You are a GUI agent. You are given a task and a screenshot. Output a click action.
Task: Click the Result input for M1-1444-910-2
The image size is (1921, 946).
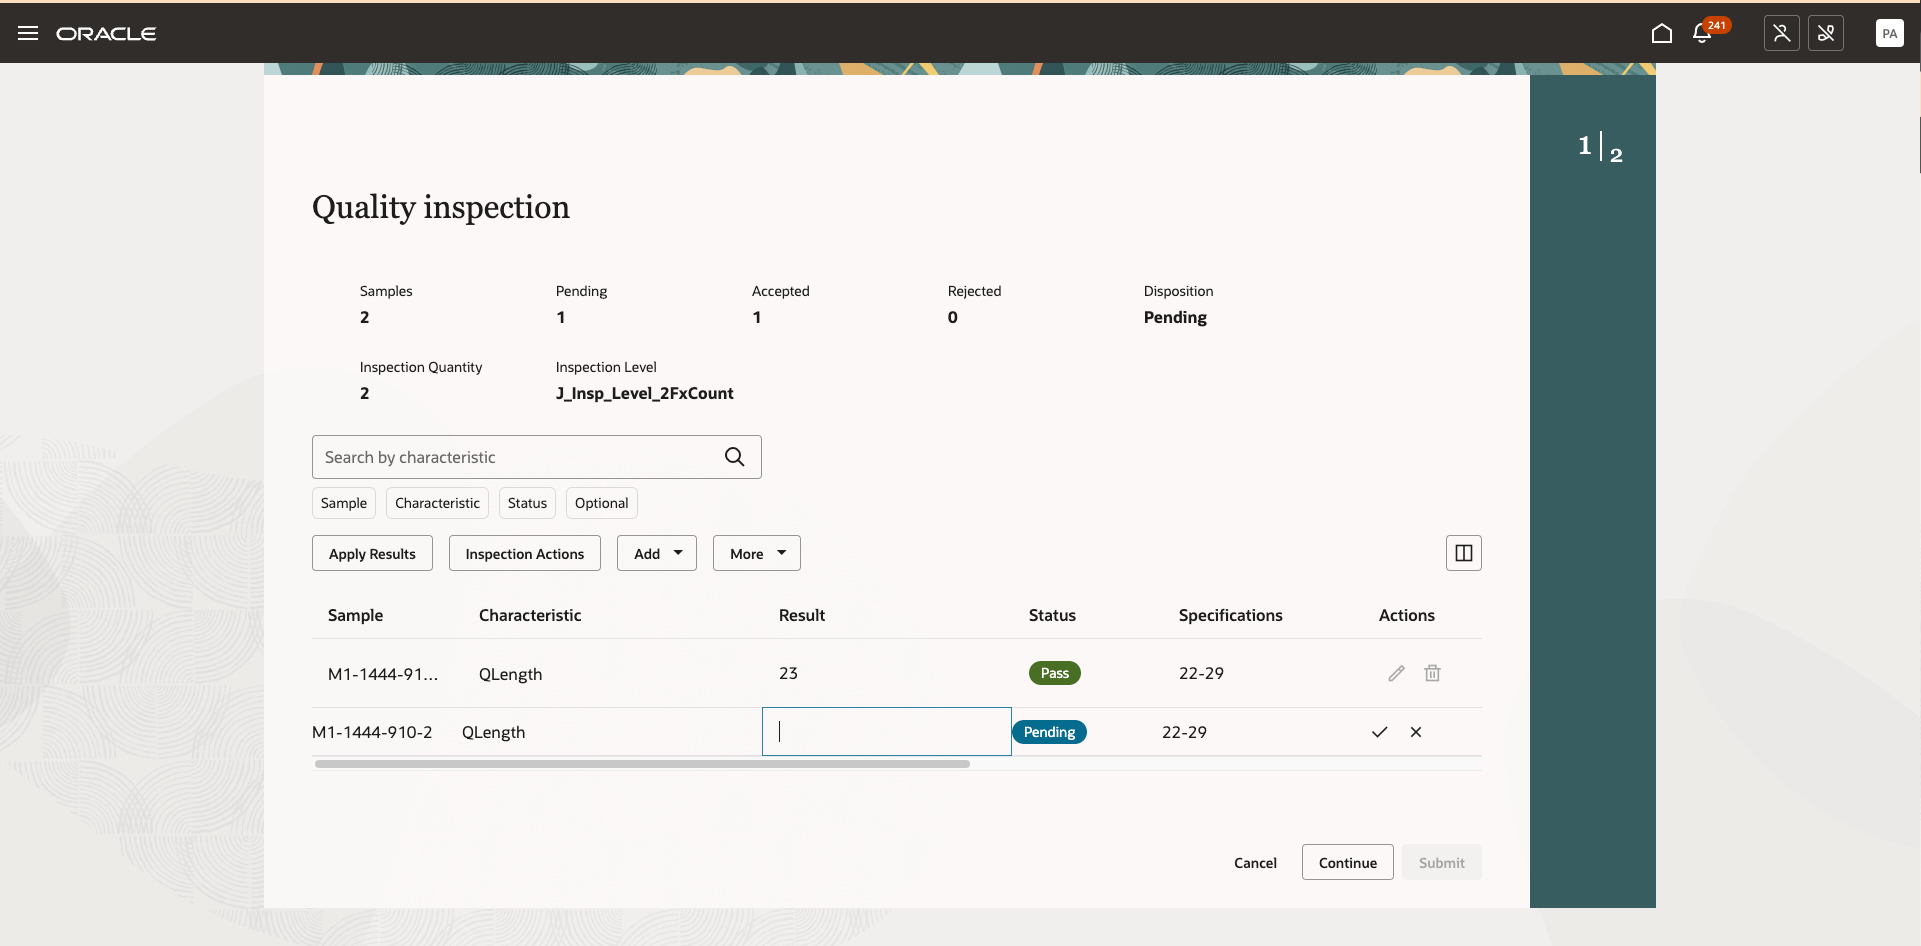pyautogui.click(x=887, y=732)
